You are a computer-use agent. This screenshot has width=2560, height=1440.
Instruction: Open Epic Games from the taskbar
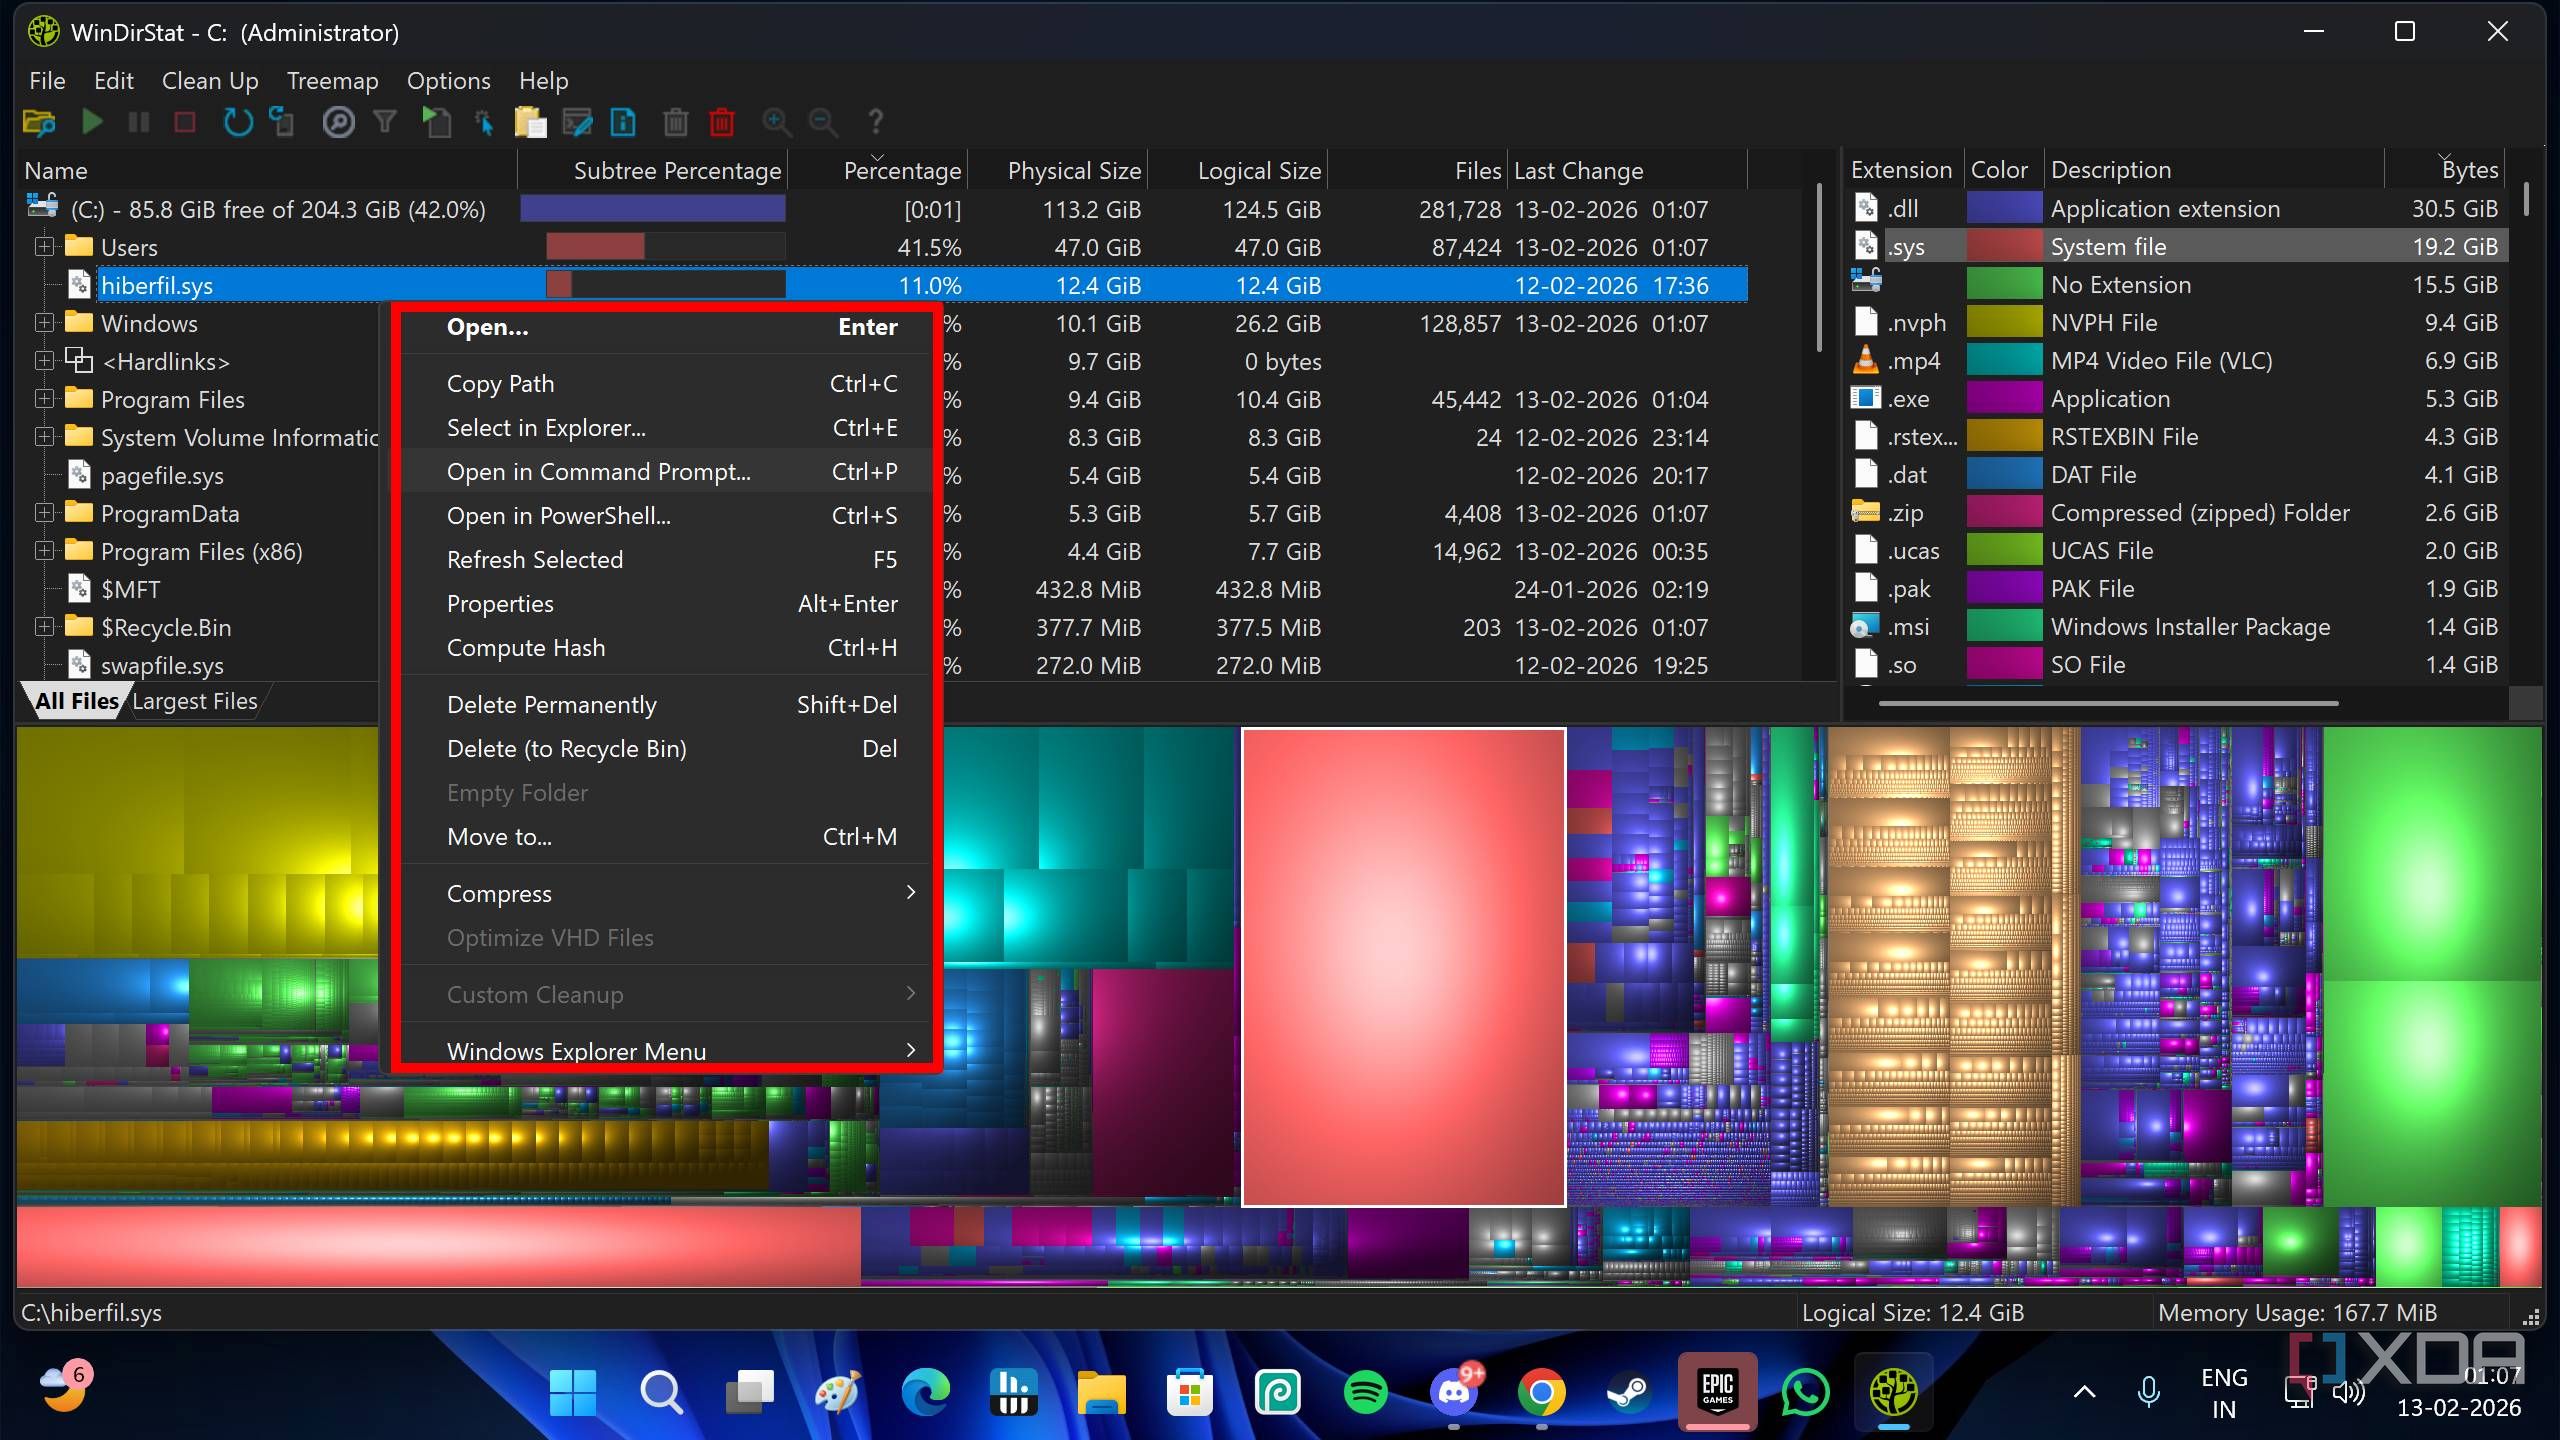point(1717,1392)
